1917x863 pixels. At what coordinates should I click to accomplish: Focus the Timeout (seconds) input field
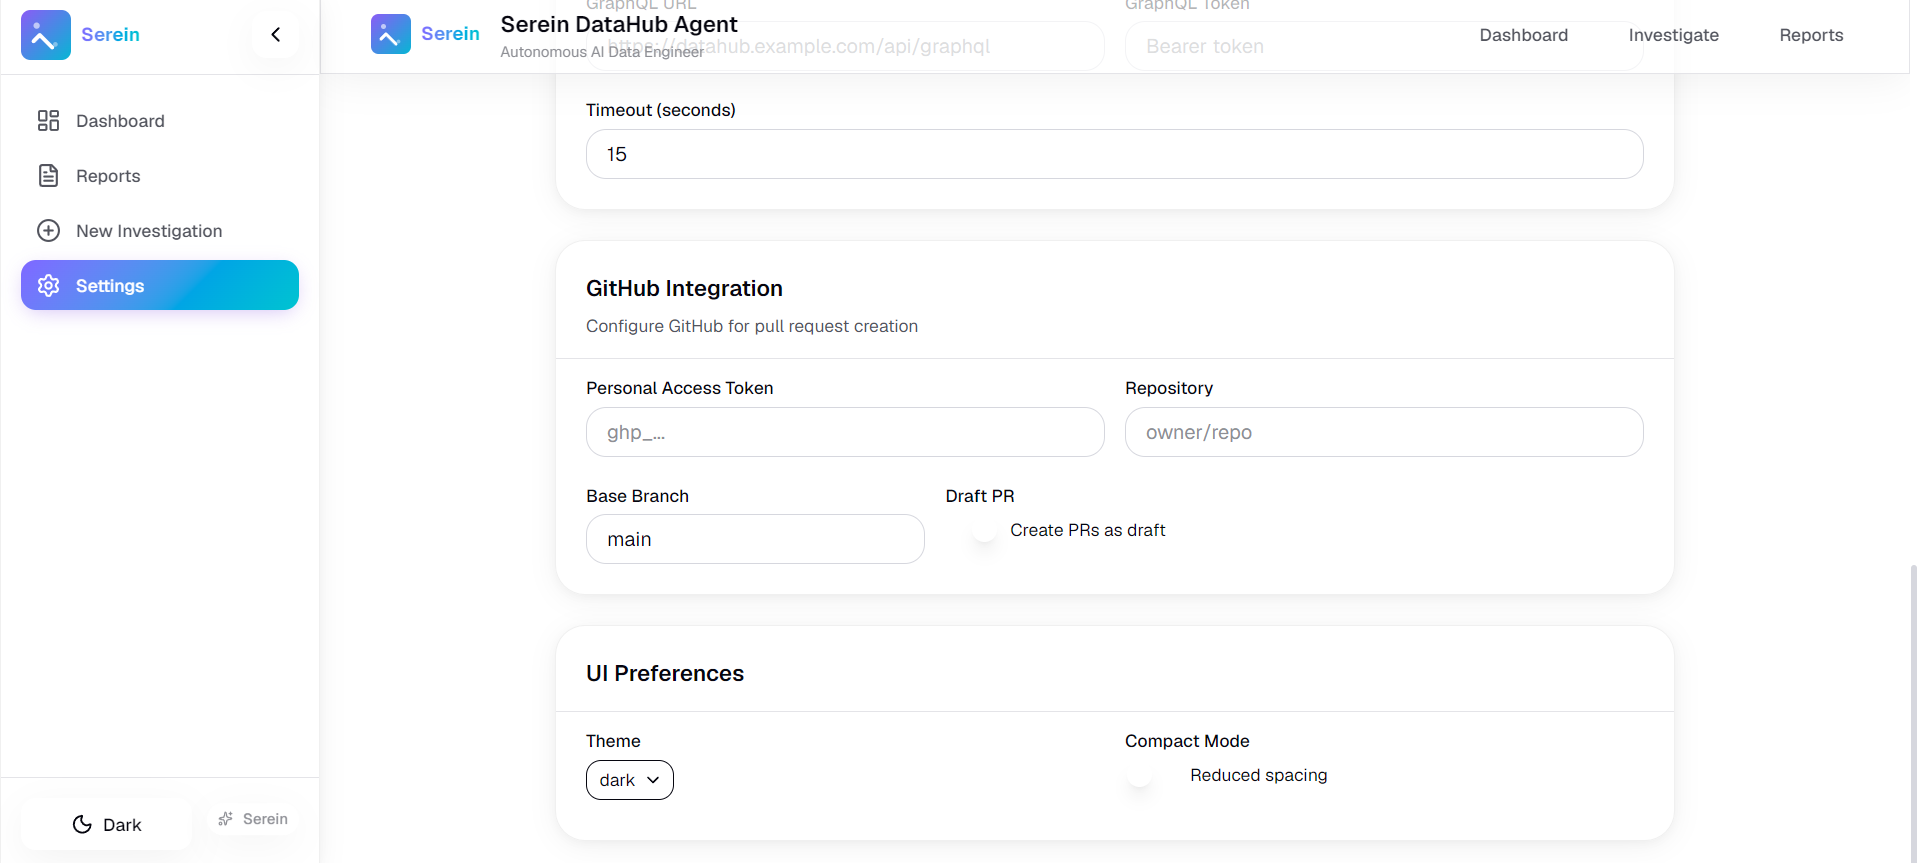1114,154
